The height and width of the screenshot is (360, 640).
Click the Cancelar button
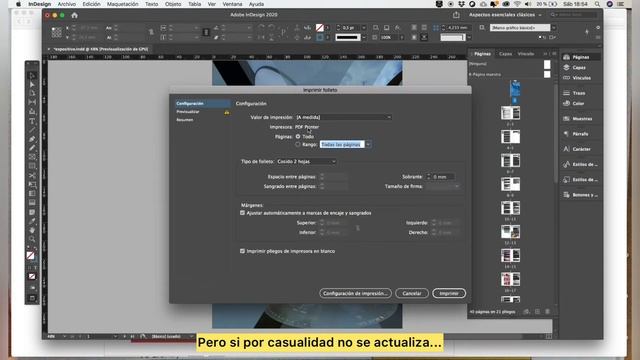tap(412, 293)
